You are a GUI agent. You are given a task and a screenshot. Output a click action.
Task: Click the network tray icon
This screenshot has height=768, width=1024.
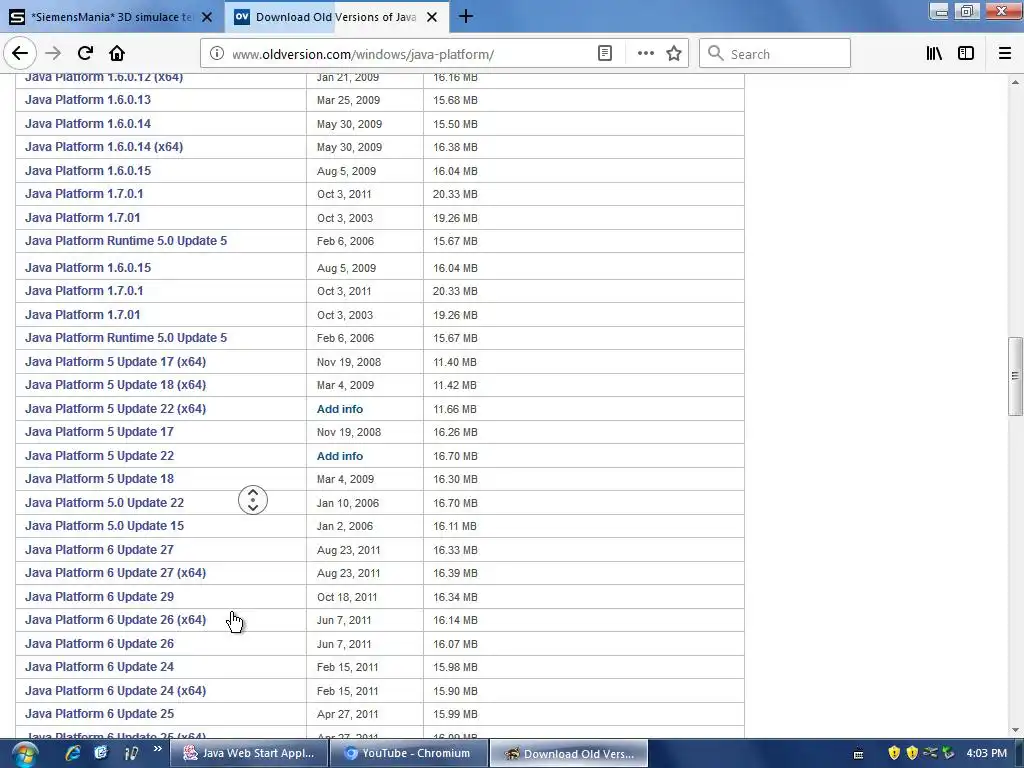931,753
